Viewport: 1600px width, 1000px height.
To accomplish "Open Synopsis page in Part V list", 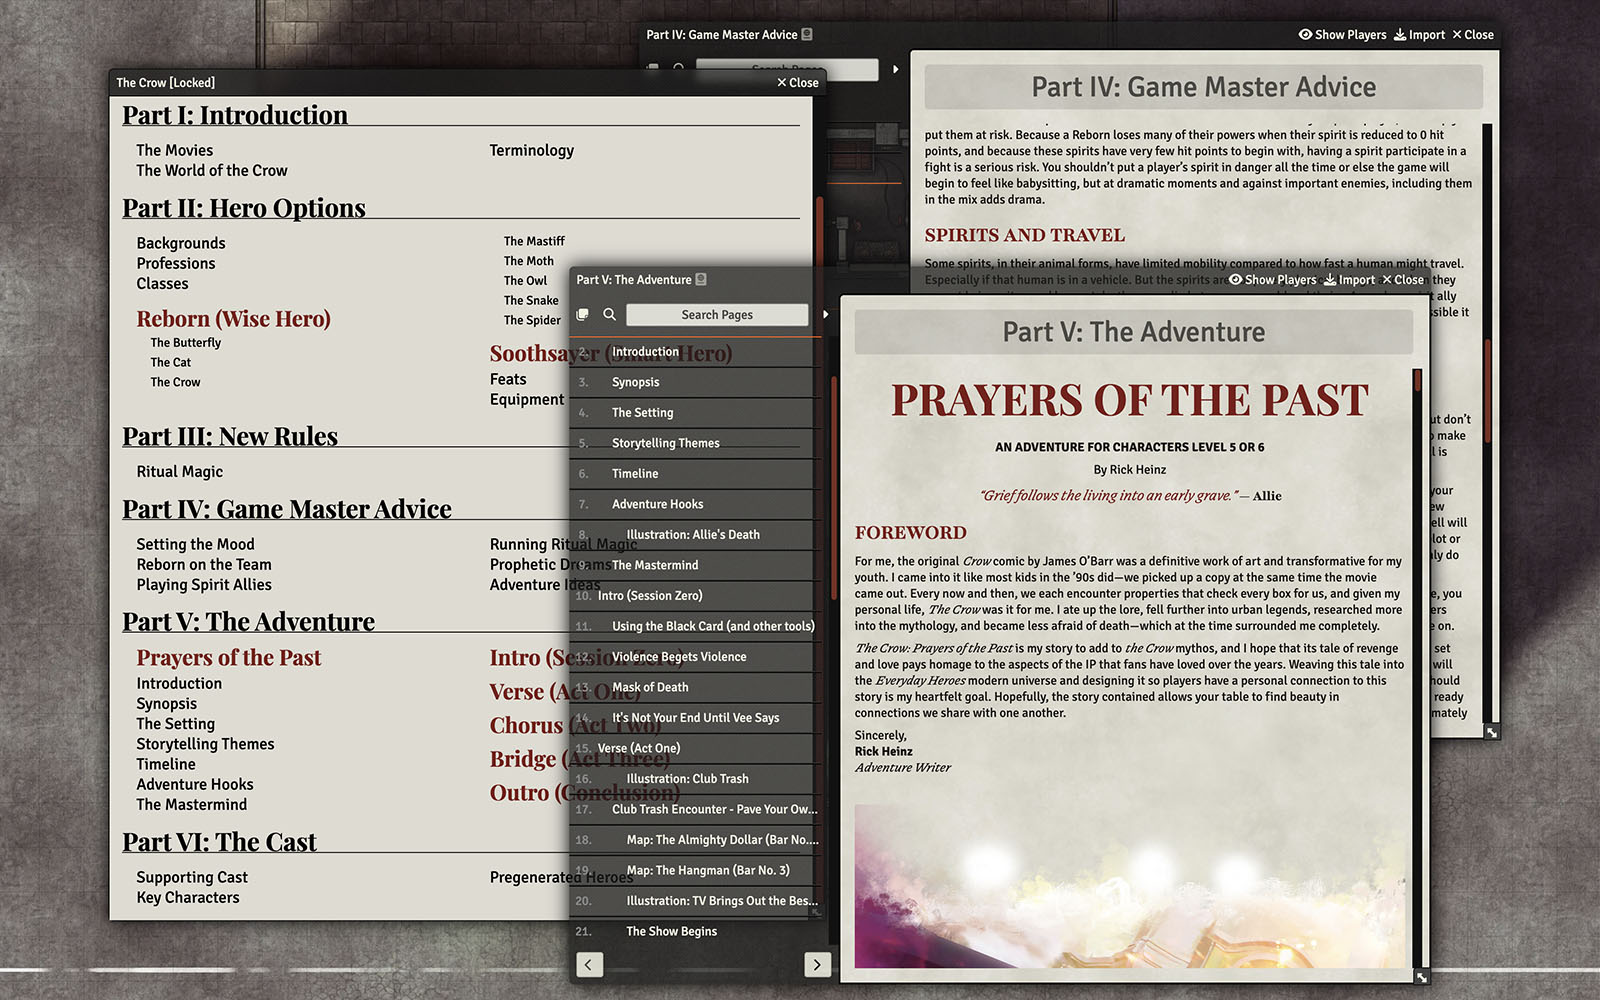I will 697,382.
